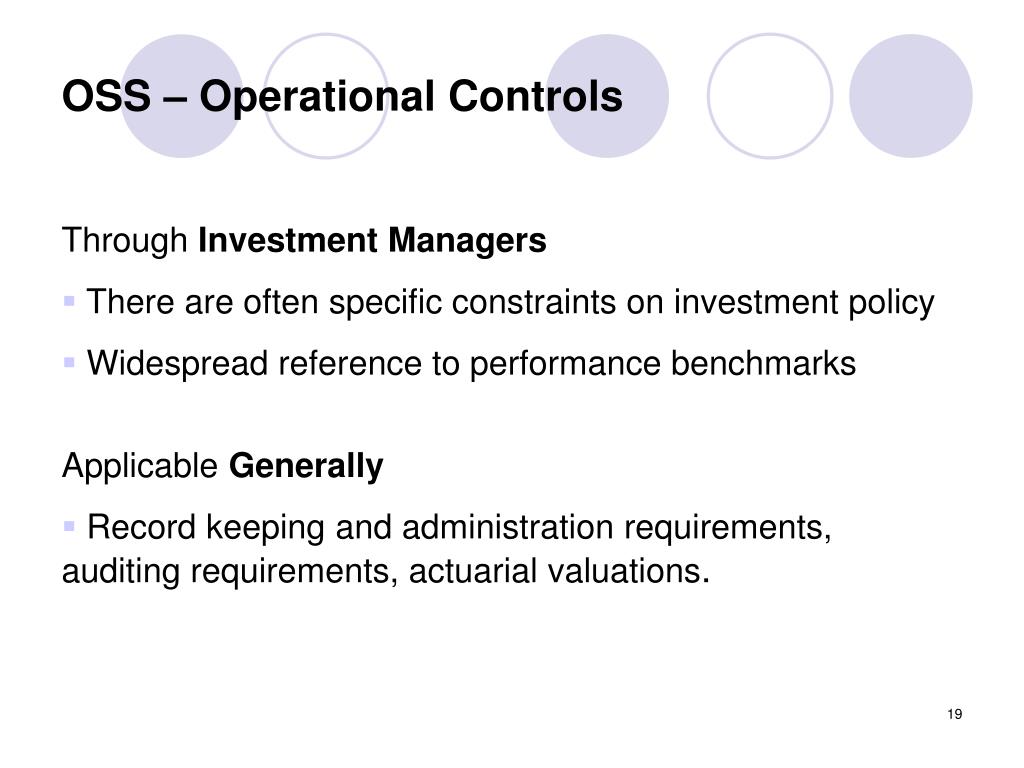Click the bold word Generally

coord(306,466)
